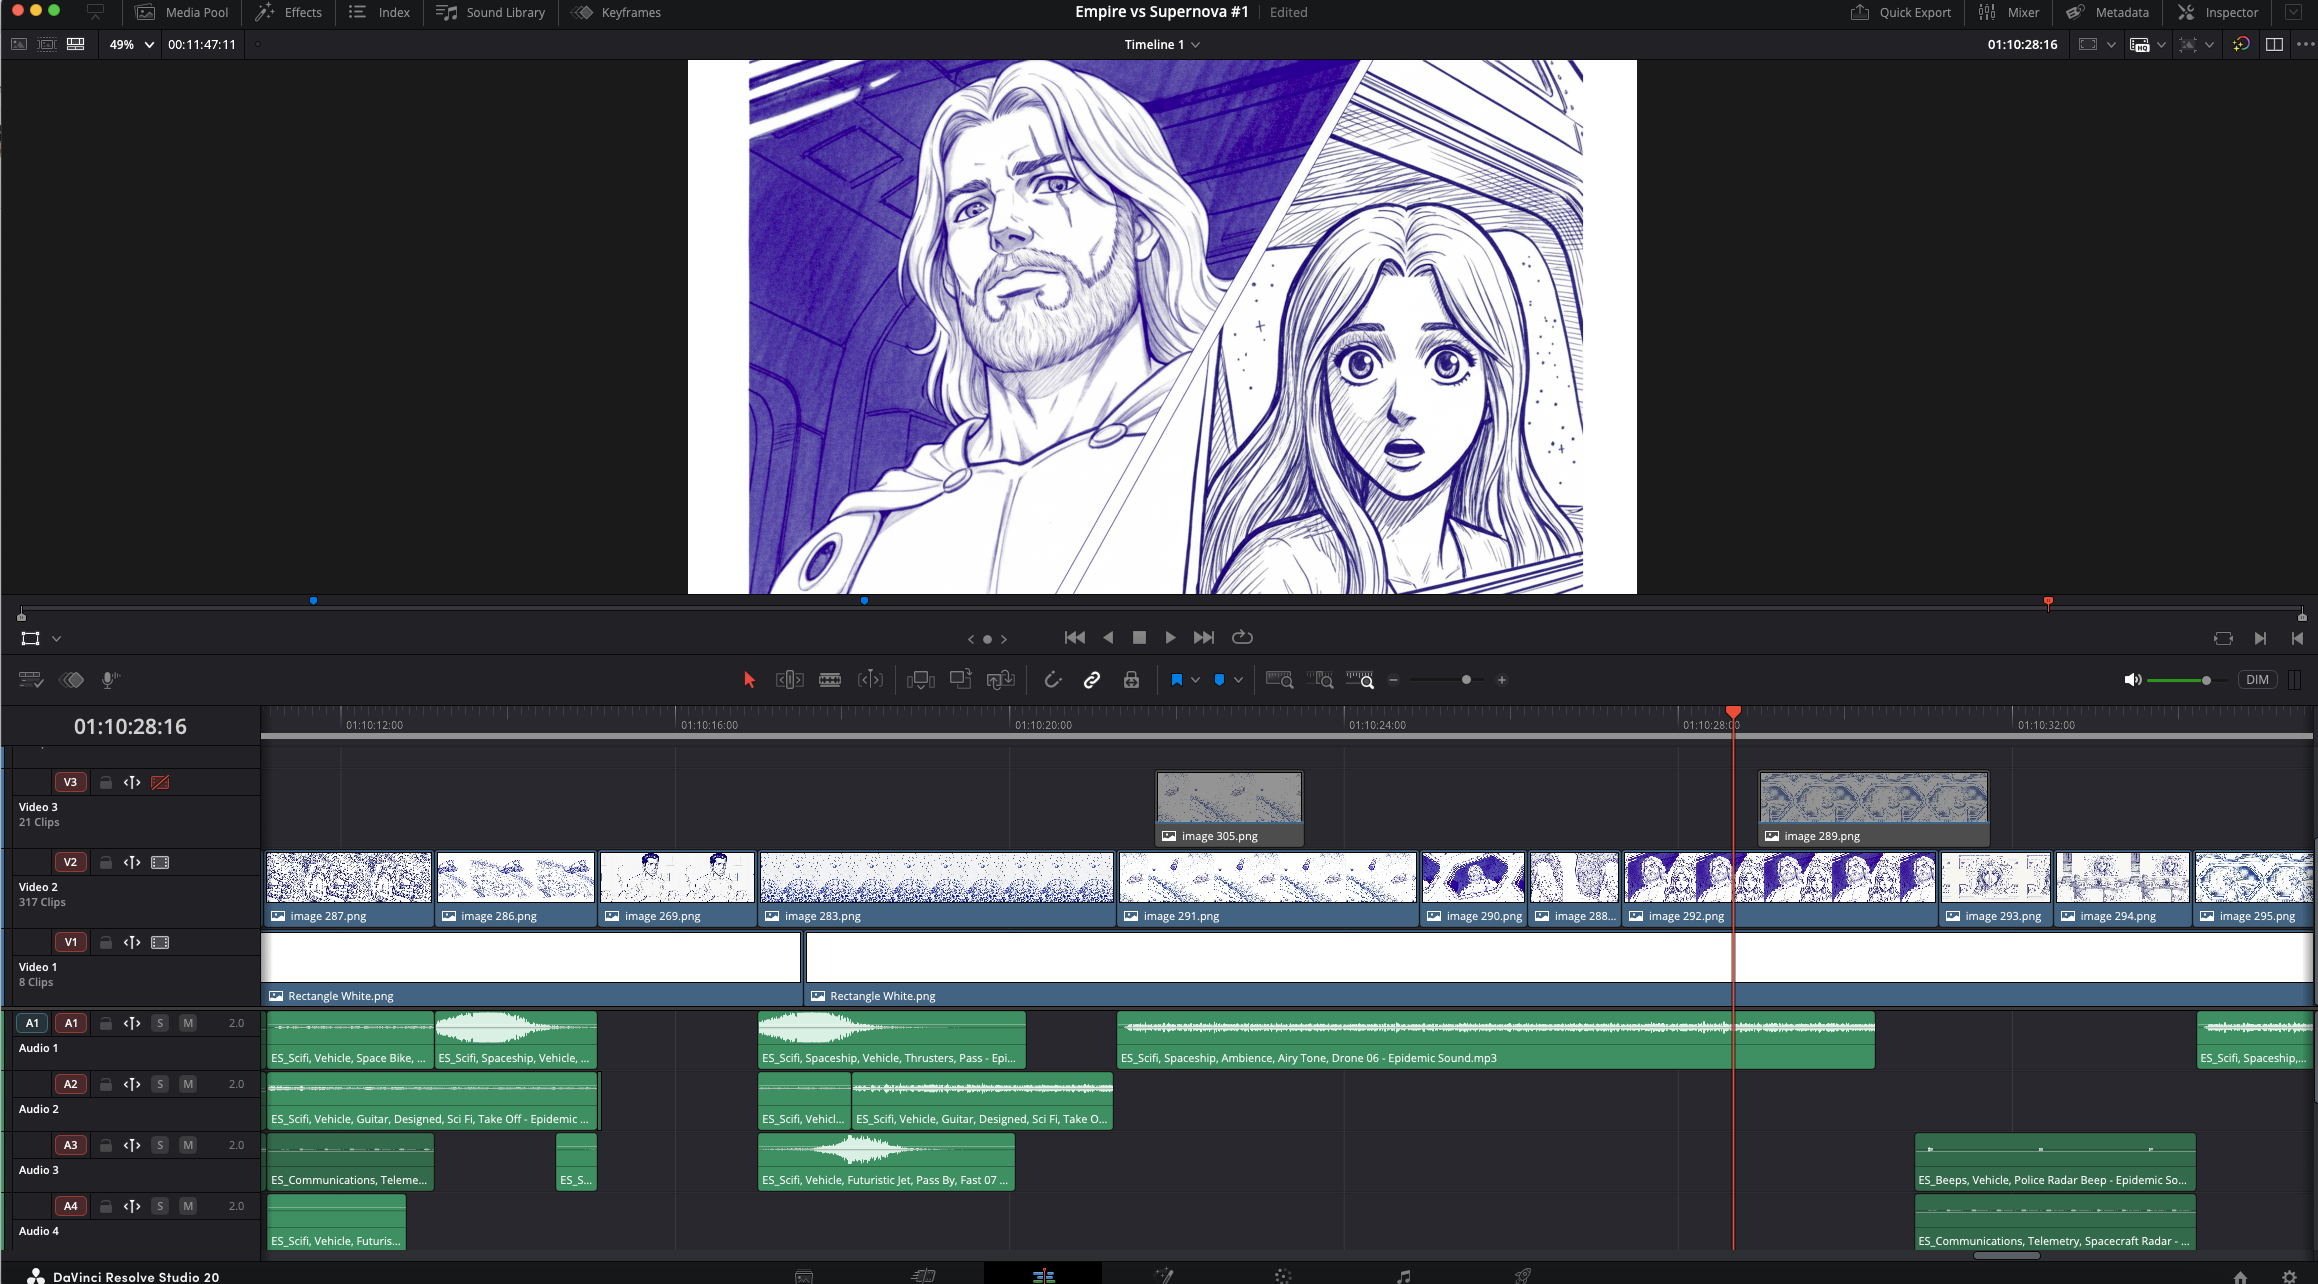Image resolution: width=2318 pixels, height=1284 pixels.
Task: Click the Insert Clip edit icon
Action: point(920,680)
